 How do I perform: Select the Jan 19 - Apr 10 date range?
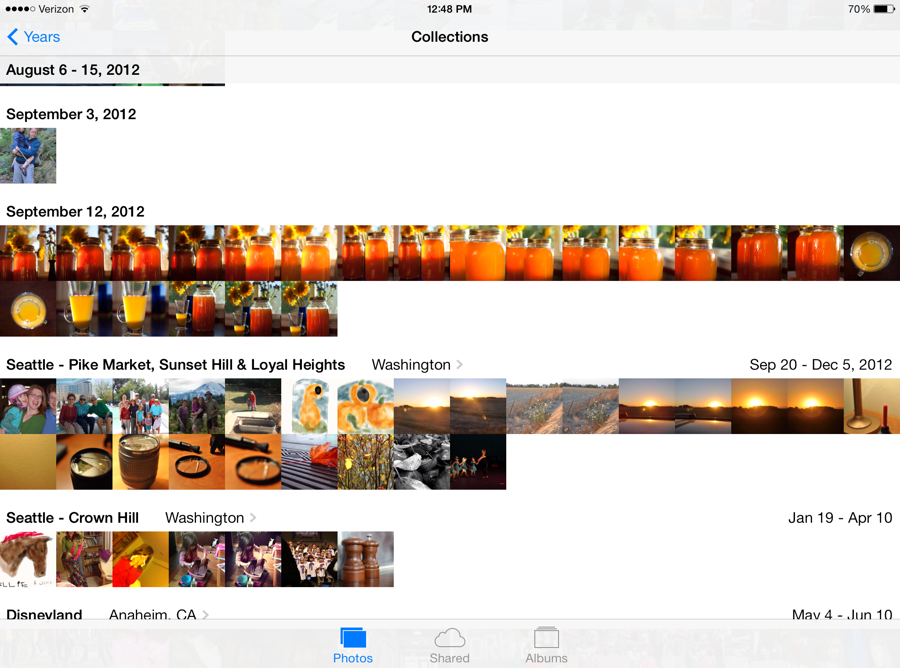pos(840,518)
